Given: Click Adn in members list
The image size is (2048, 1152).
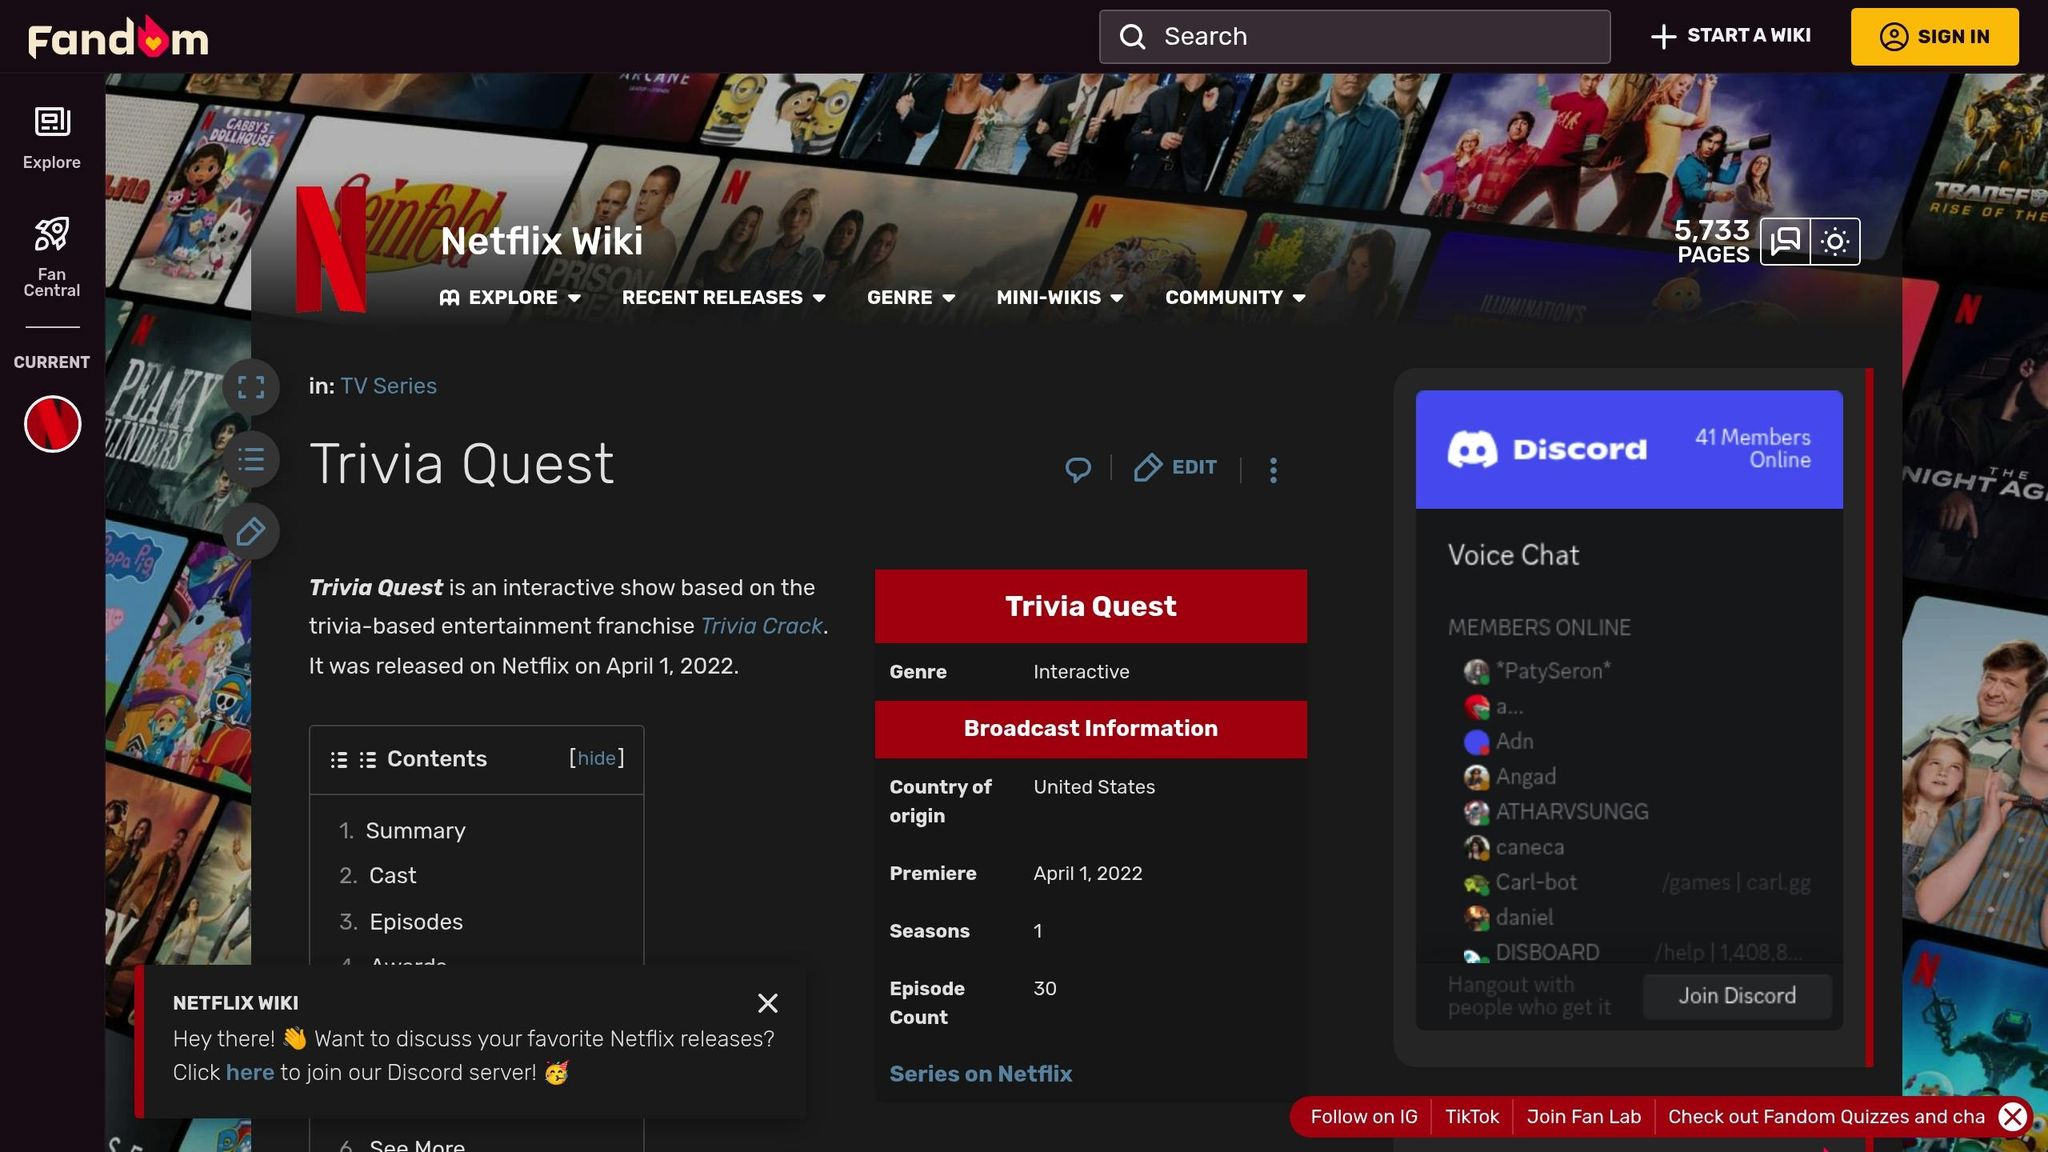Looking at the screenshot, I should pos(1514,742).
